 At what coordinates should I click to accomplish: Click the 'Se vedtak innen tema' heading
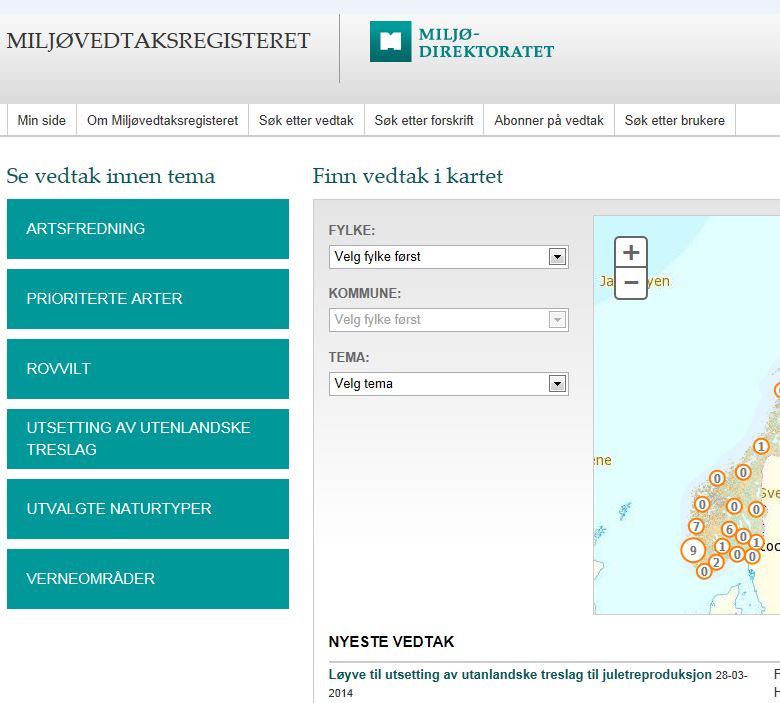point(111,176)
